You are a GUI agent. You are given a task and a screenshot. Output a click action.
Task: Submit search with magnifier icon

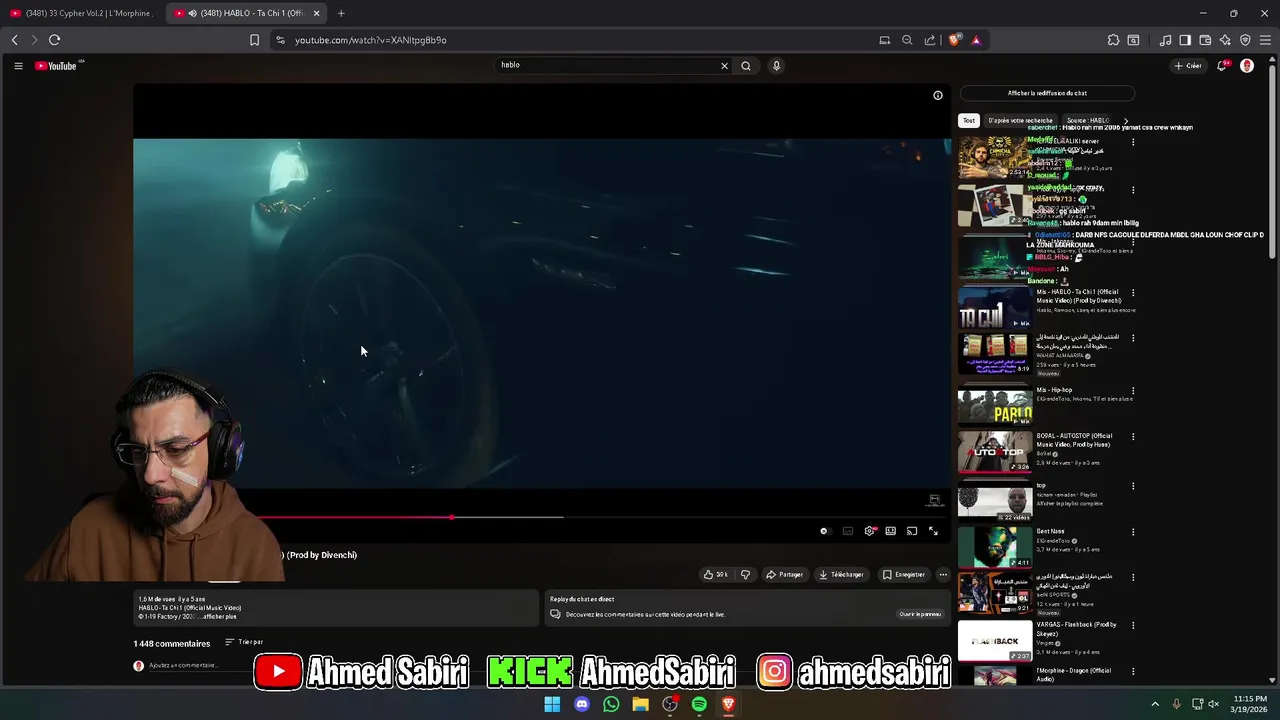[746, 66]
